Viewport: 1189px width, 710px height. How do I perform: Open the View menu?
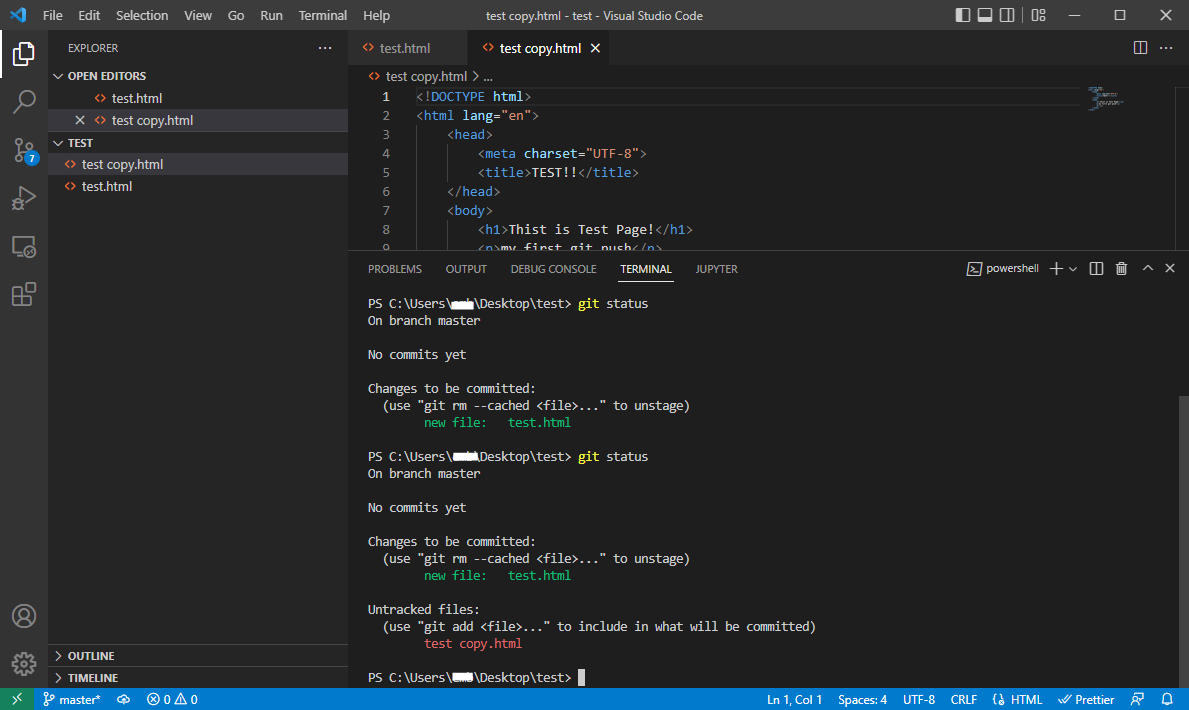198,15
